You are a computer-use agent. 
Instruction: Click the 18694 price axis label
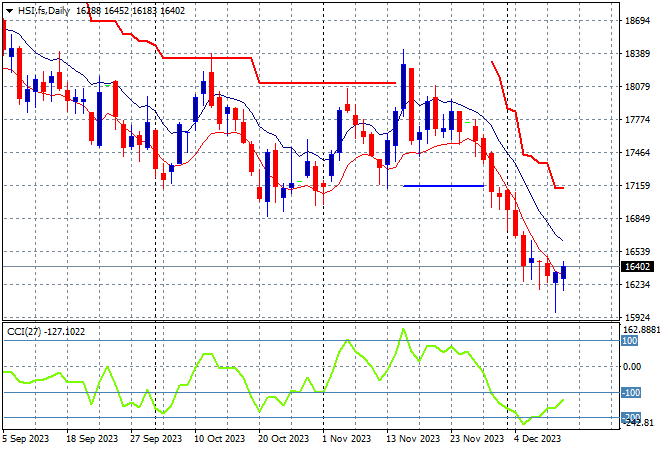637,20
